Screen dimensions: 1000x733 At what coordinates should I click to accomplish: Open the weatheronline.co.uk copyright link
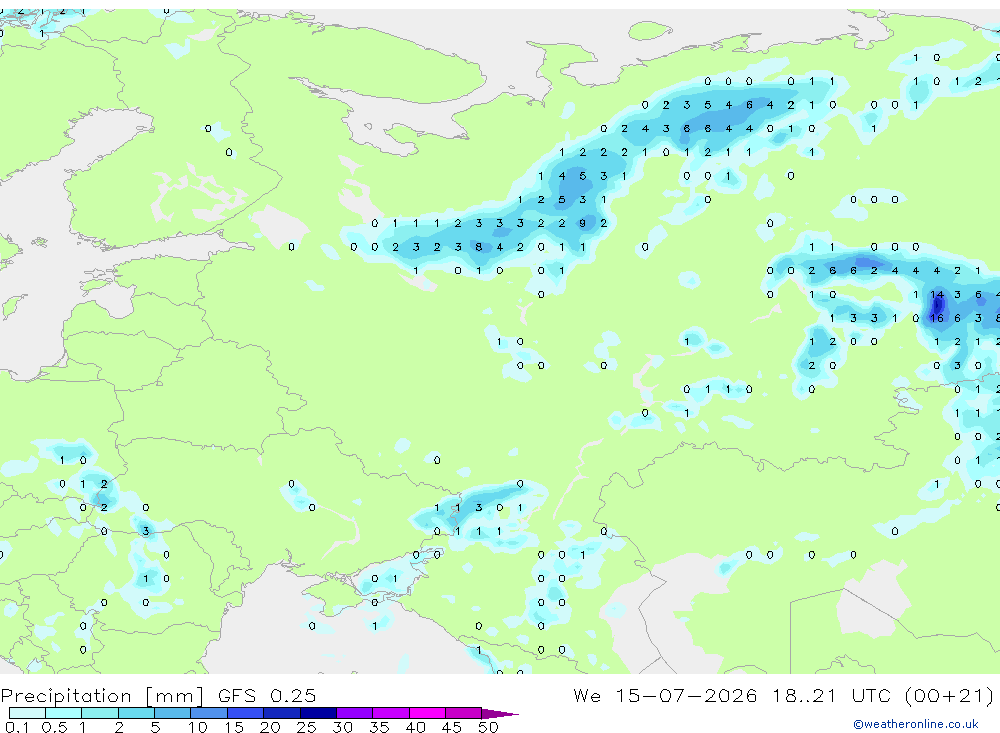(x=916, y=724)
